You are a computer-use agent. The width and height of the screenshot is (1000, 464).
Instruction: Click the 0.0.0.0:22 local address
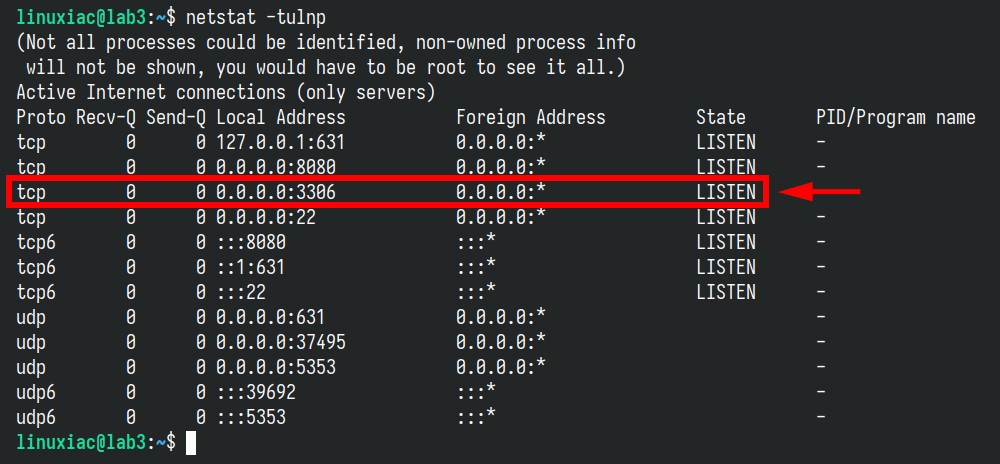[265, 217]
